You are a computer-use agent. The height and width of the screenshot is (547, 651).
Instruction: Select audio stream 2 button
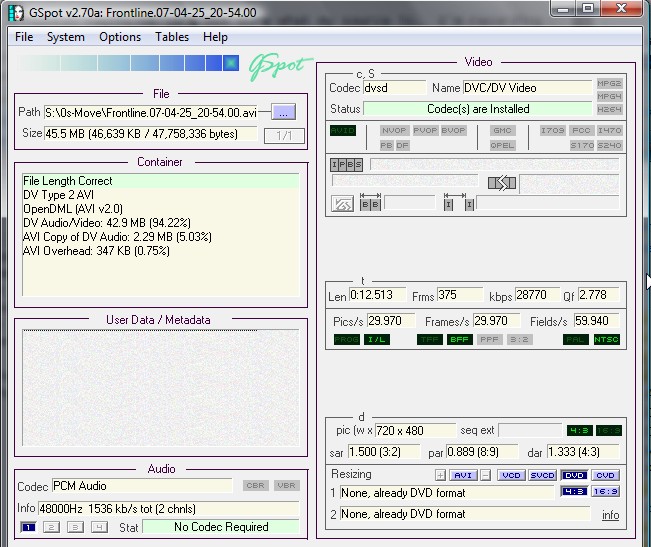click(x=51, y=527)
